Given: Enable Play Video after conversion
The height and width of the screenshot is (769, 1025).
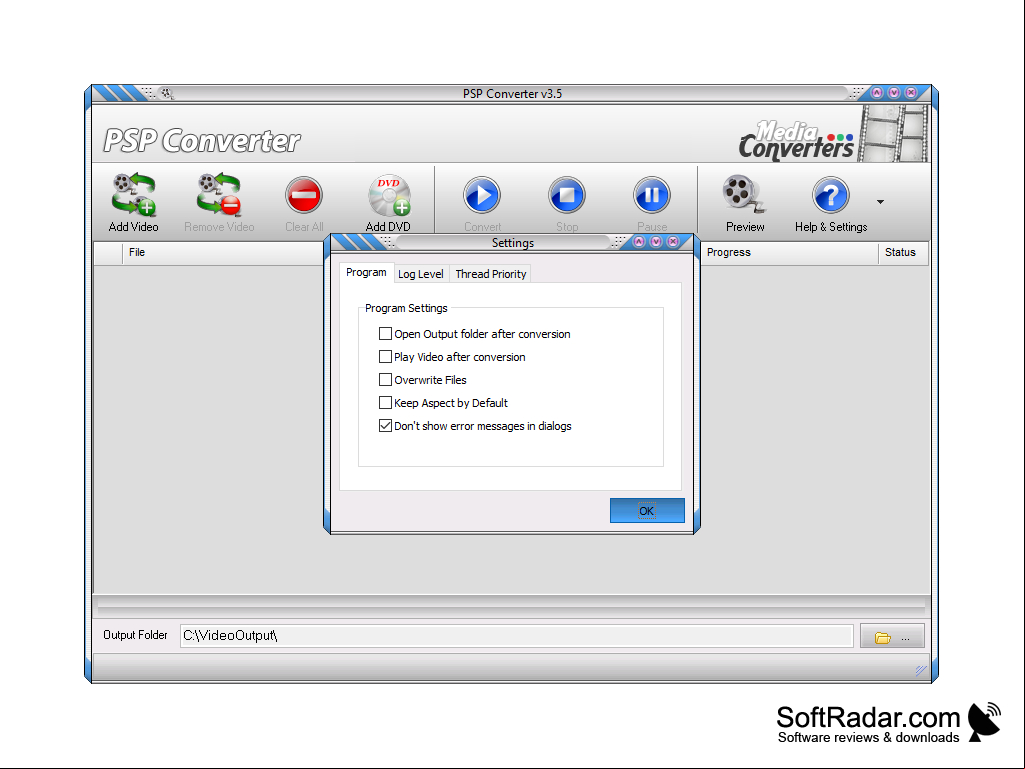Looking at the screenshot, I should (386, 357).
